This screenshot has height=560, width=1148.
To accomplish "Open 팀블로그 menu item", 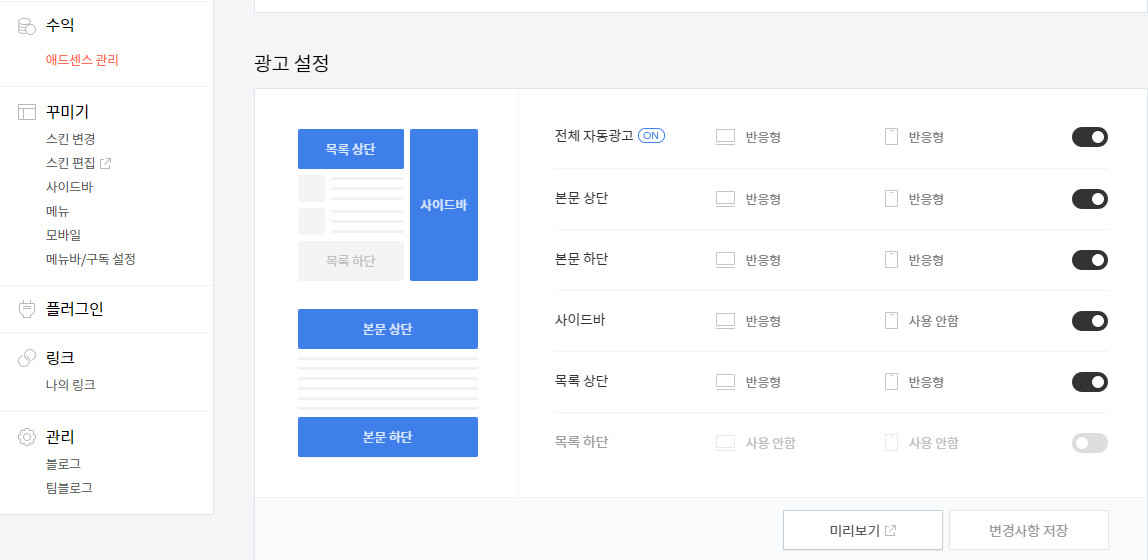I will pos(69,488).
